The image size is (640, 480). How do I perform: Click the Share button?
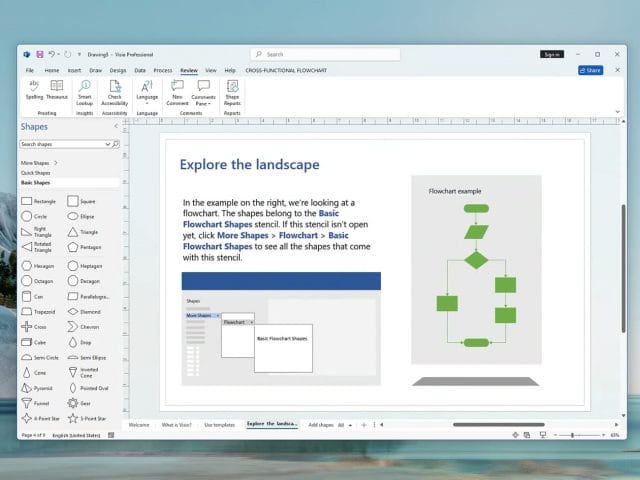591,71
